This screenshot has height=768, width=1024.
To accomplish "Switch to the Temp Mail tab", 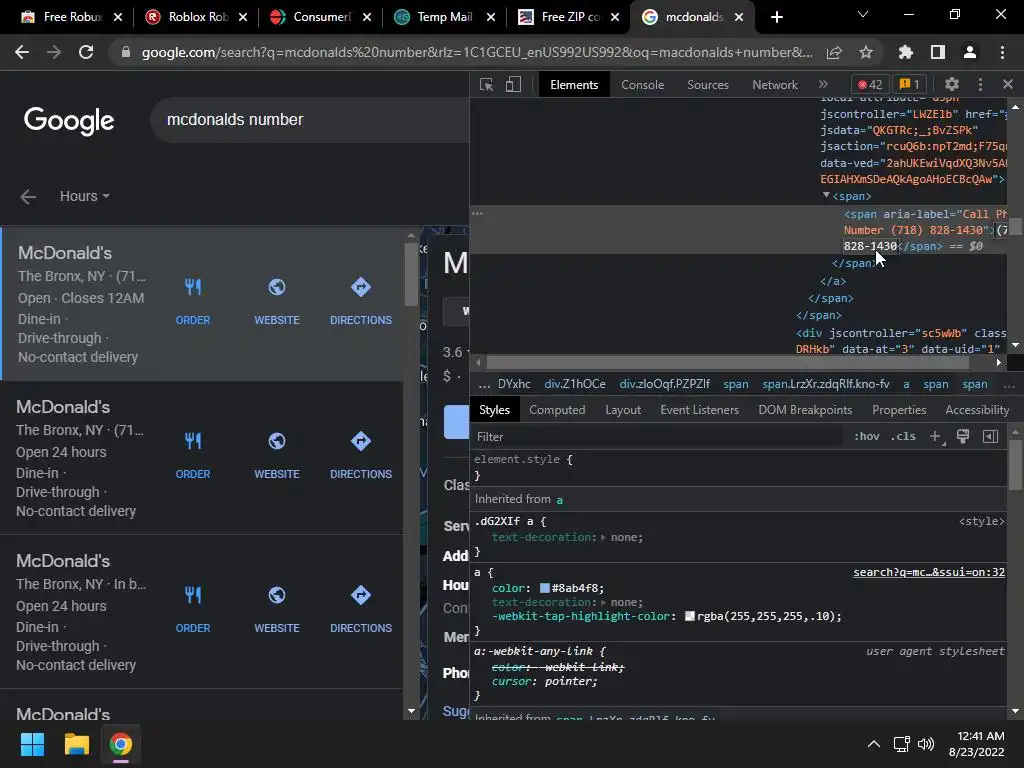I will point(445,17).
